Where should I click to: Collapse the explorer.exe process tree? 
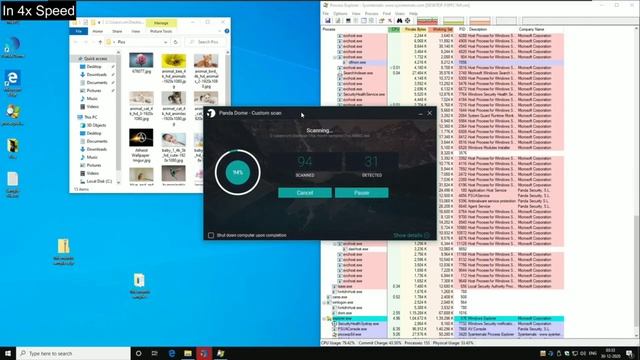click(x=324, y=318)
